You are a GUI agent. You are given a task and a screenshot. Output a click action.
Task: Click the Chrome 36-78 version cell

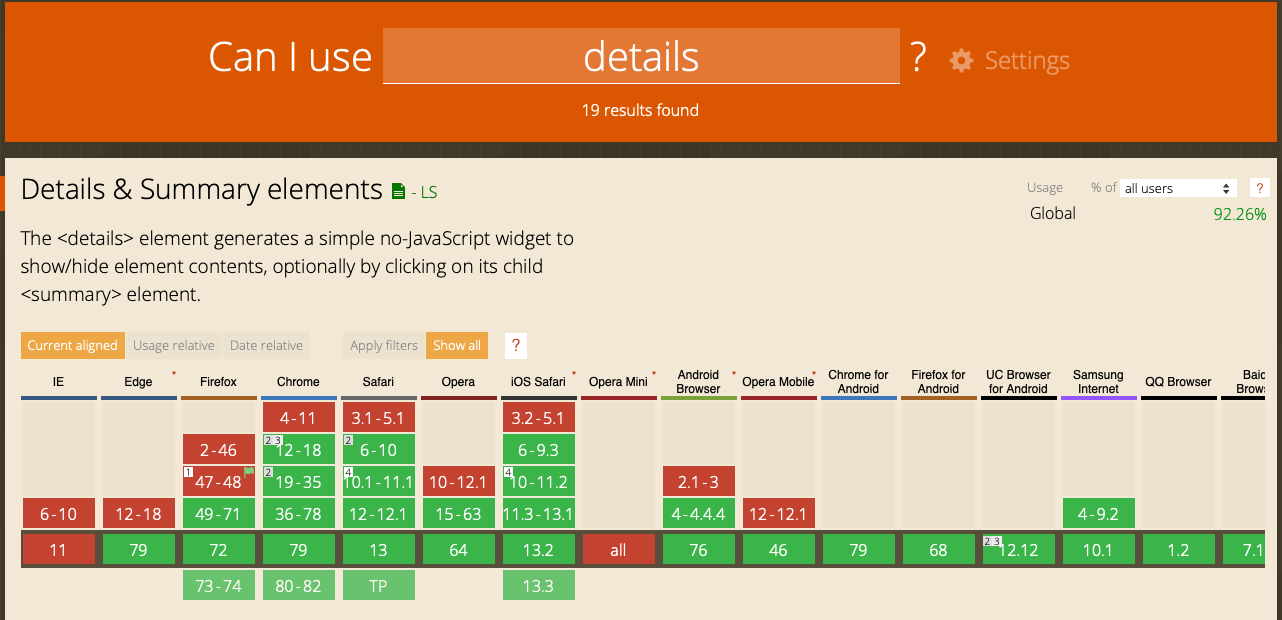(299, 514)
